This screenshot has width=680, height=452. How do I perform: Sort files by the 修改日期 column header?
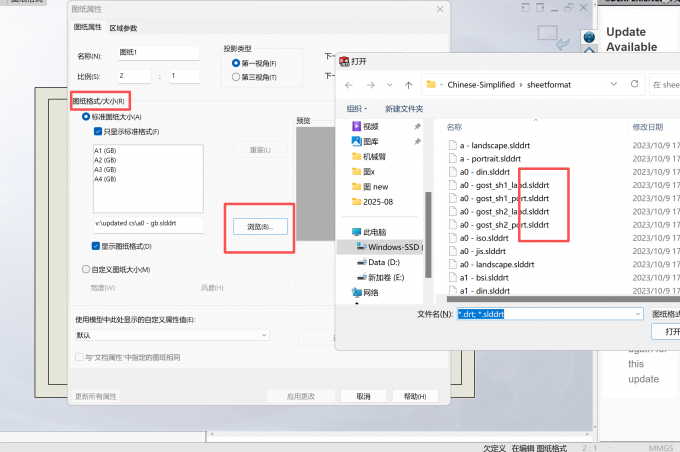coord(647,127)
